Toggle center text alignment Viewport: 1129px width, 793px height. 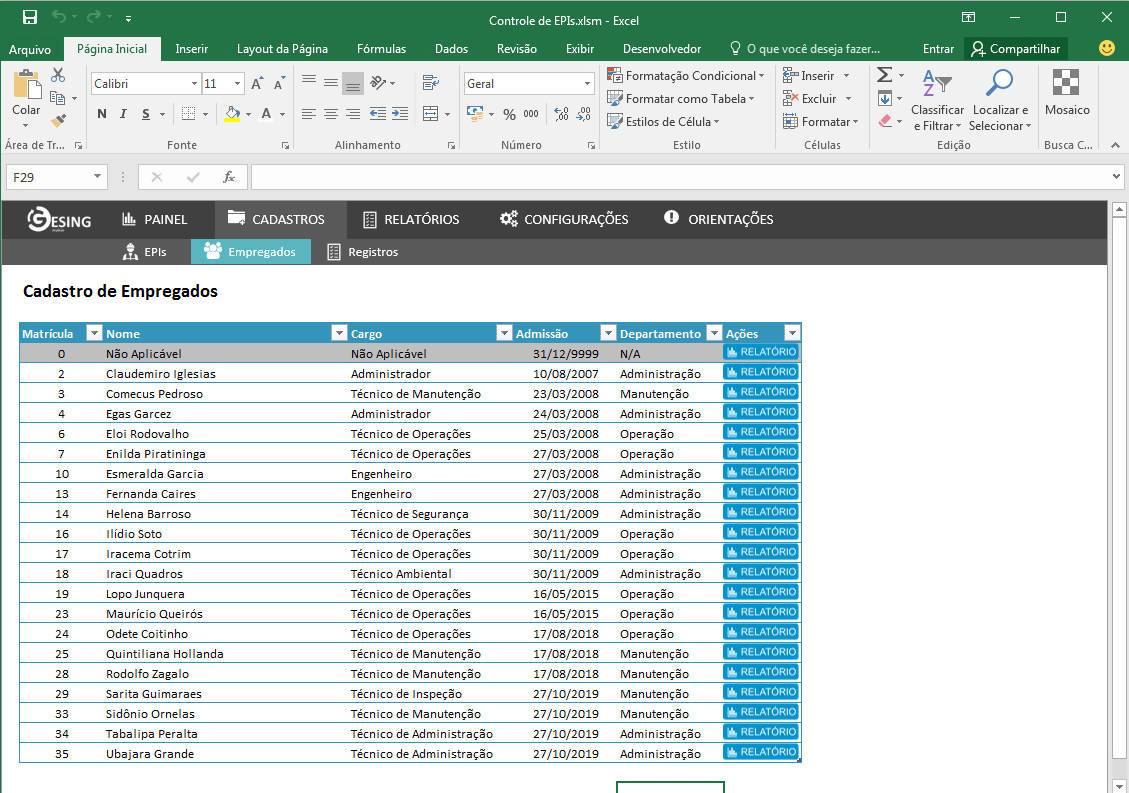click(x=331, y=115)
